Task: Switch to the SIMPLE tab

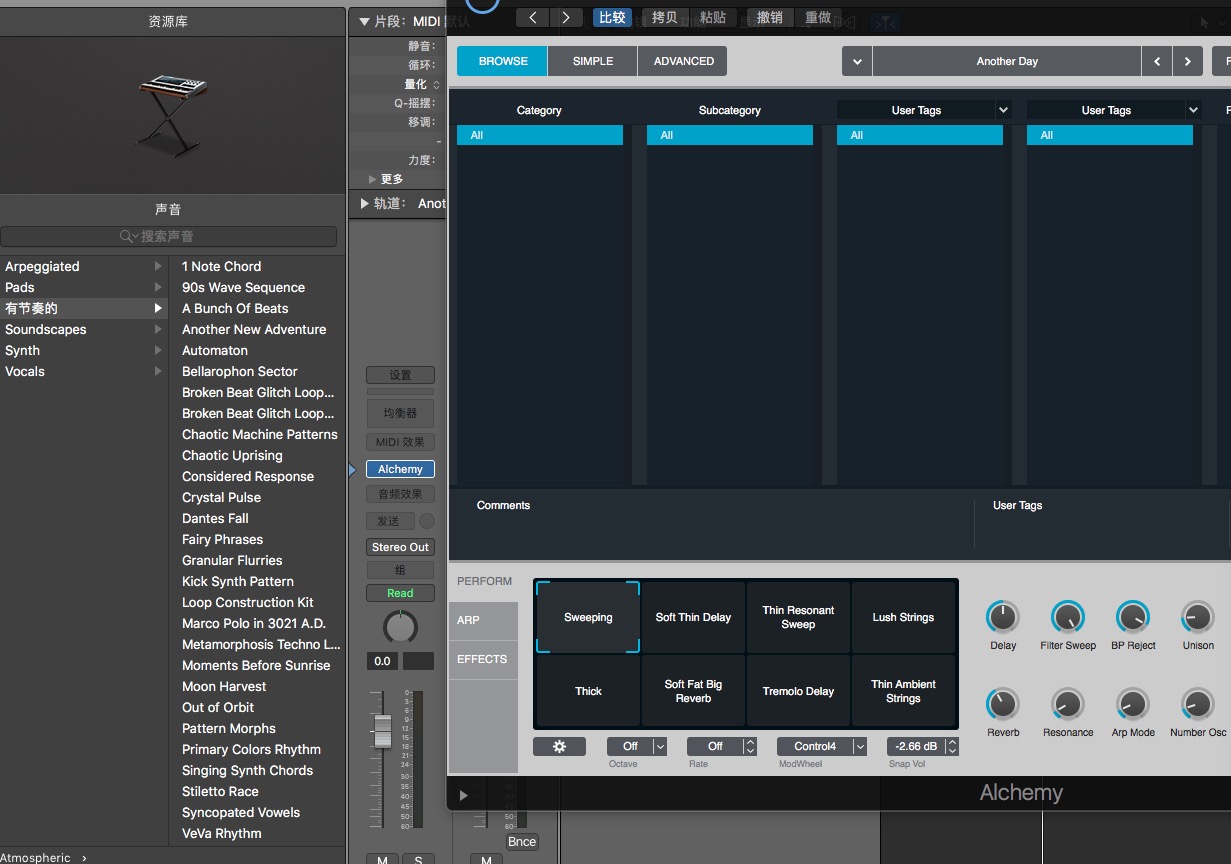Action: (x=593, y=61)
